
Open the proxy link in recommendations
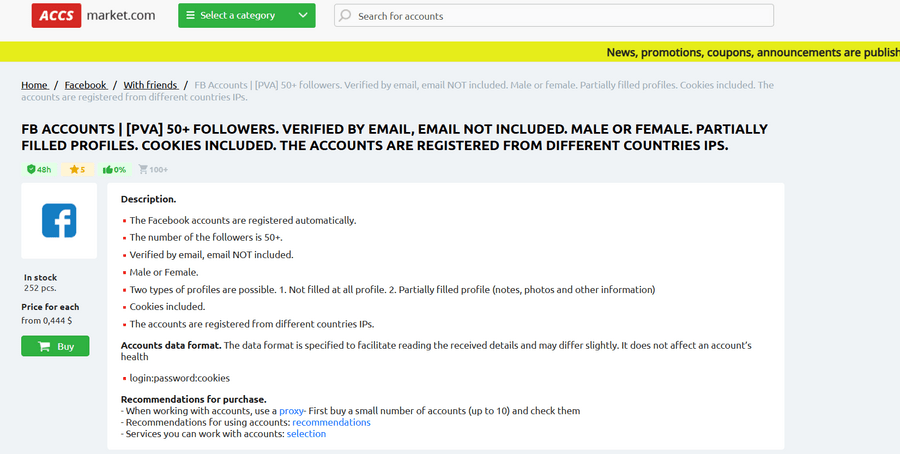point(291,411)
